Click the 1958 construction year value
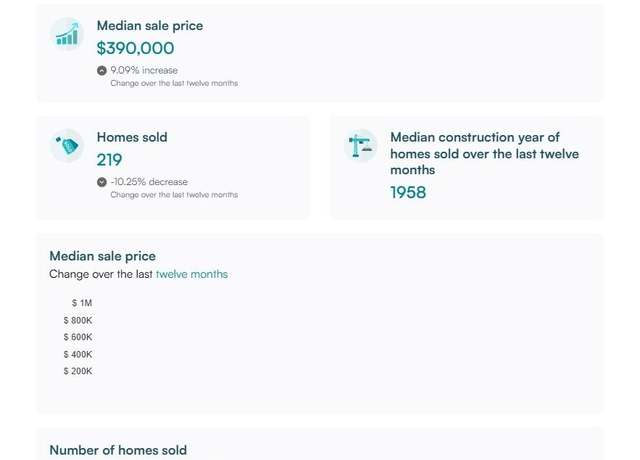The image size is (640, 460). 408,193
